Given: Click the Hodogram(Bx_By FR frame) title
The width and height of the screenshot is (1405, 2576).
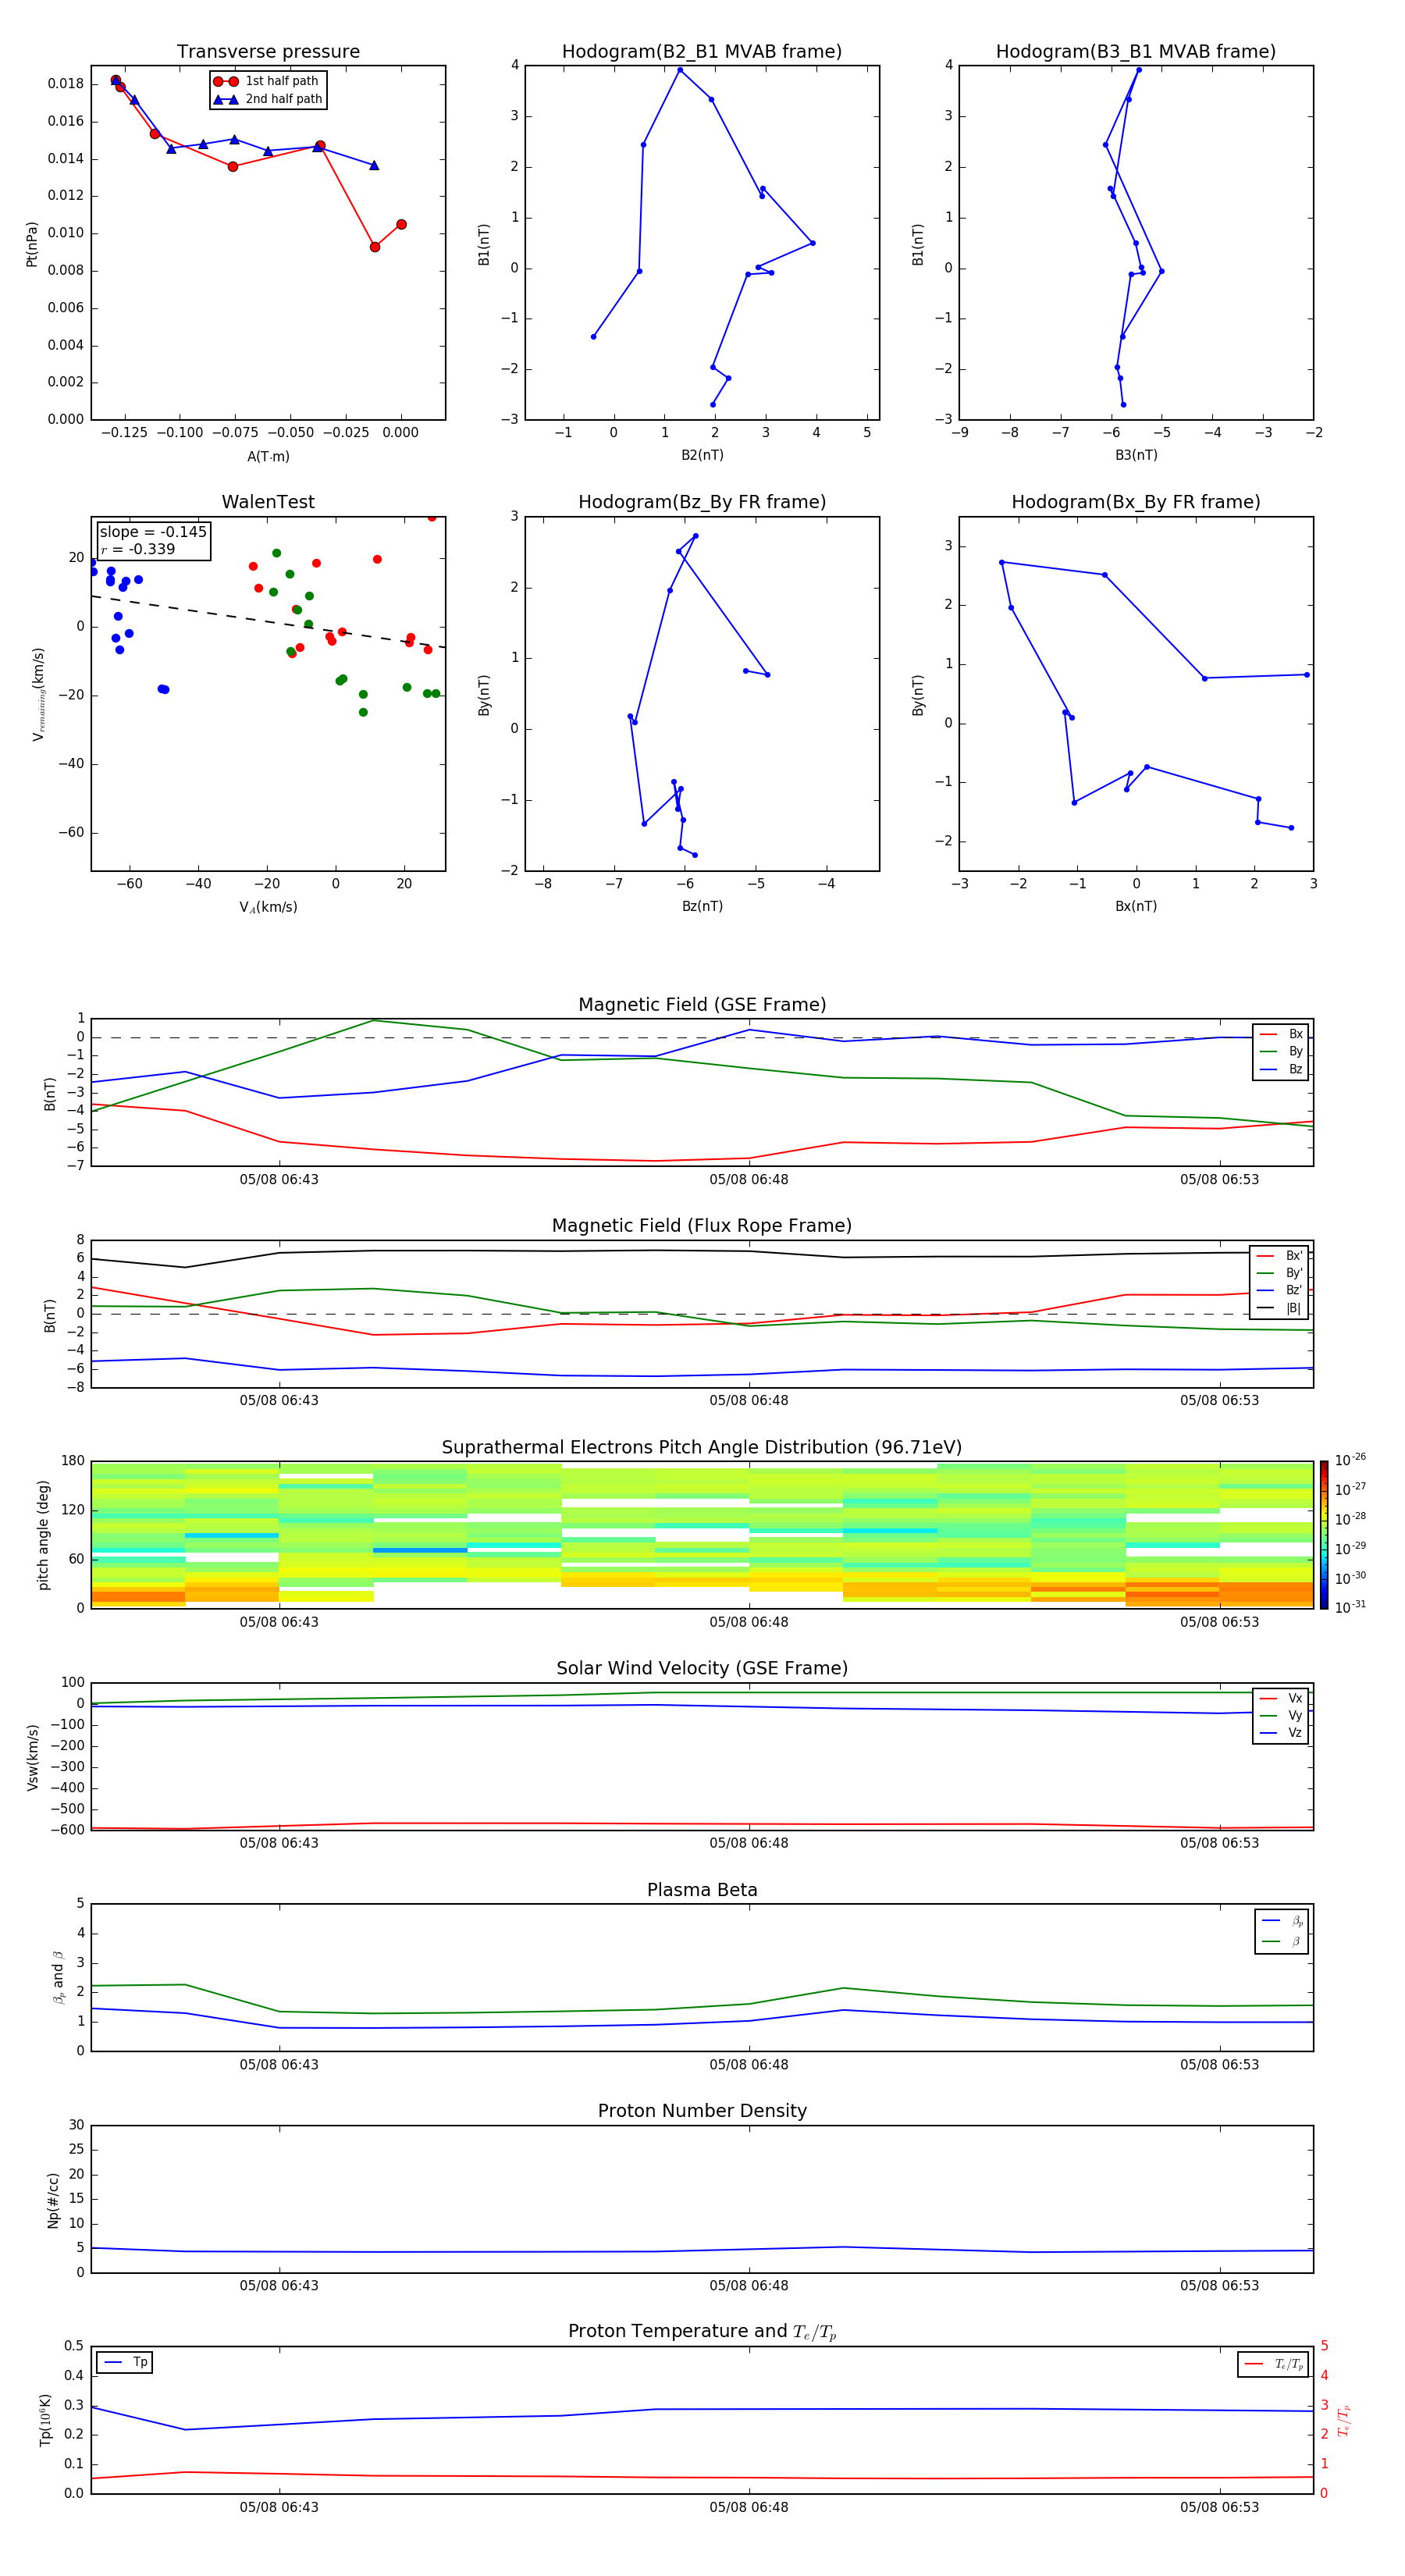Looking at the screenshot, I should point(1136,502).
